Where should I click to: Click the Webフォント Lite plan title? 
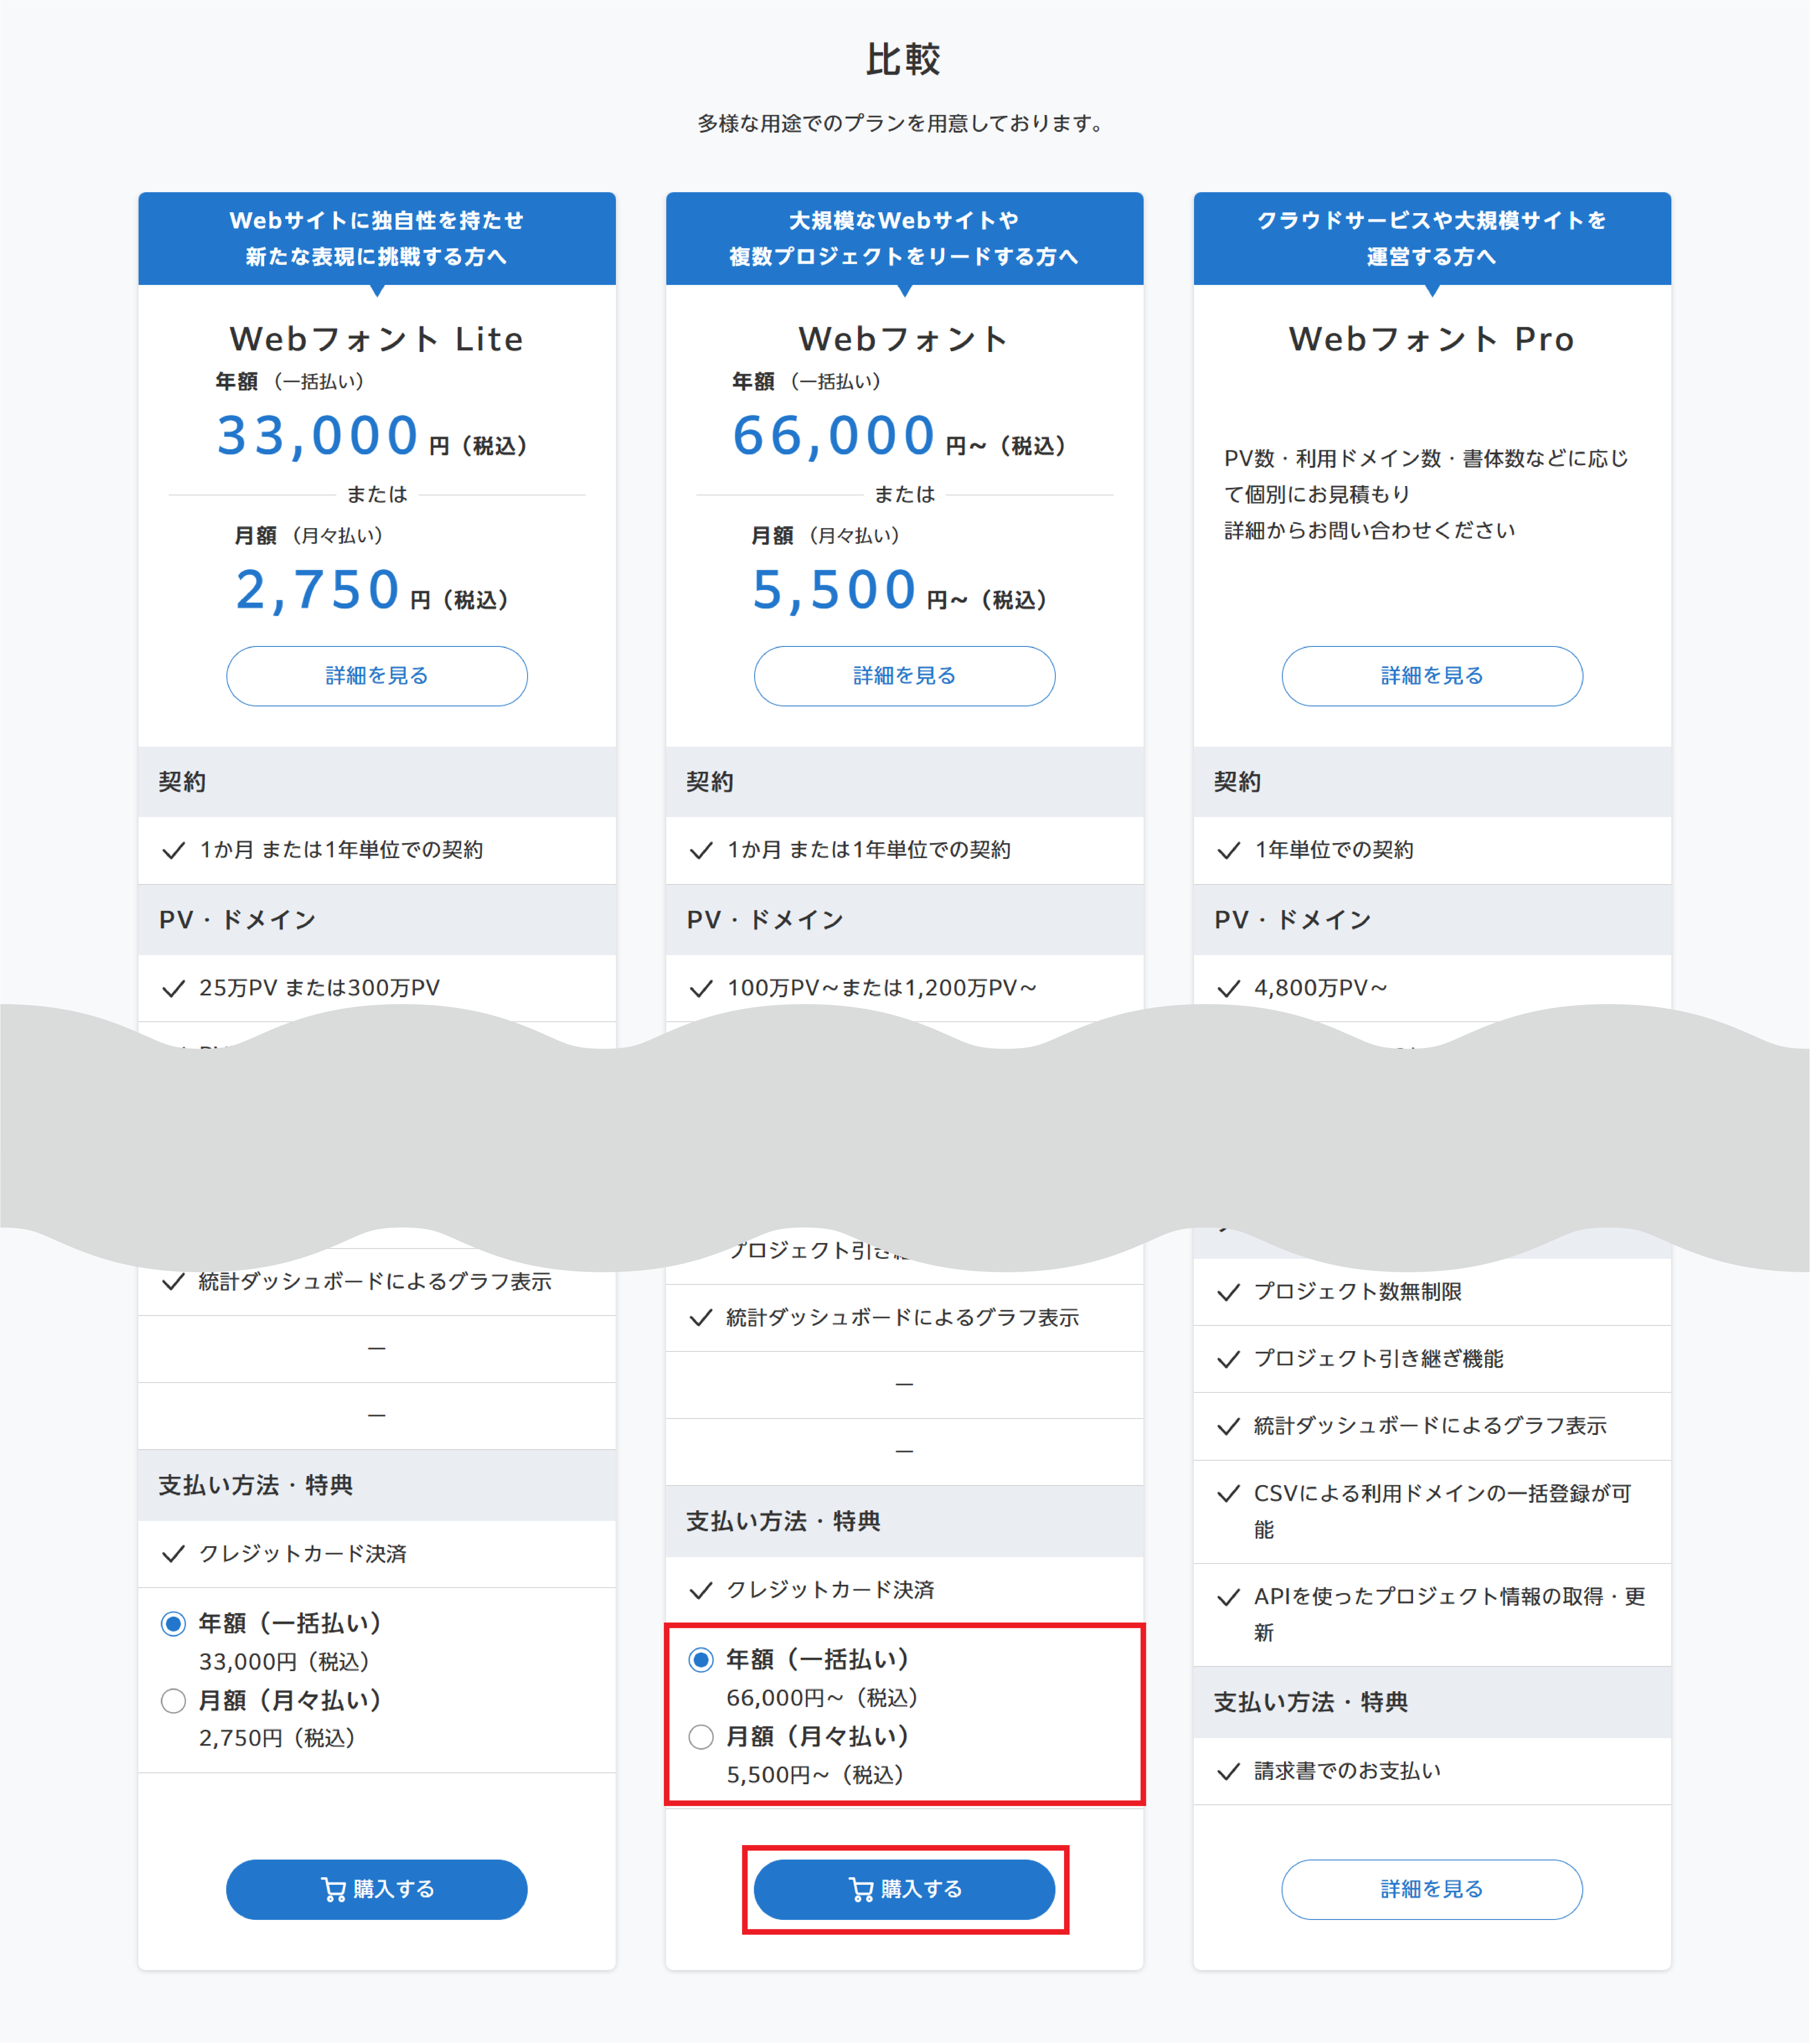(377, 339)
